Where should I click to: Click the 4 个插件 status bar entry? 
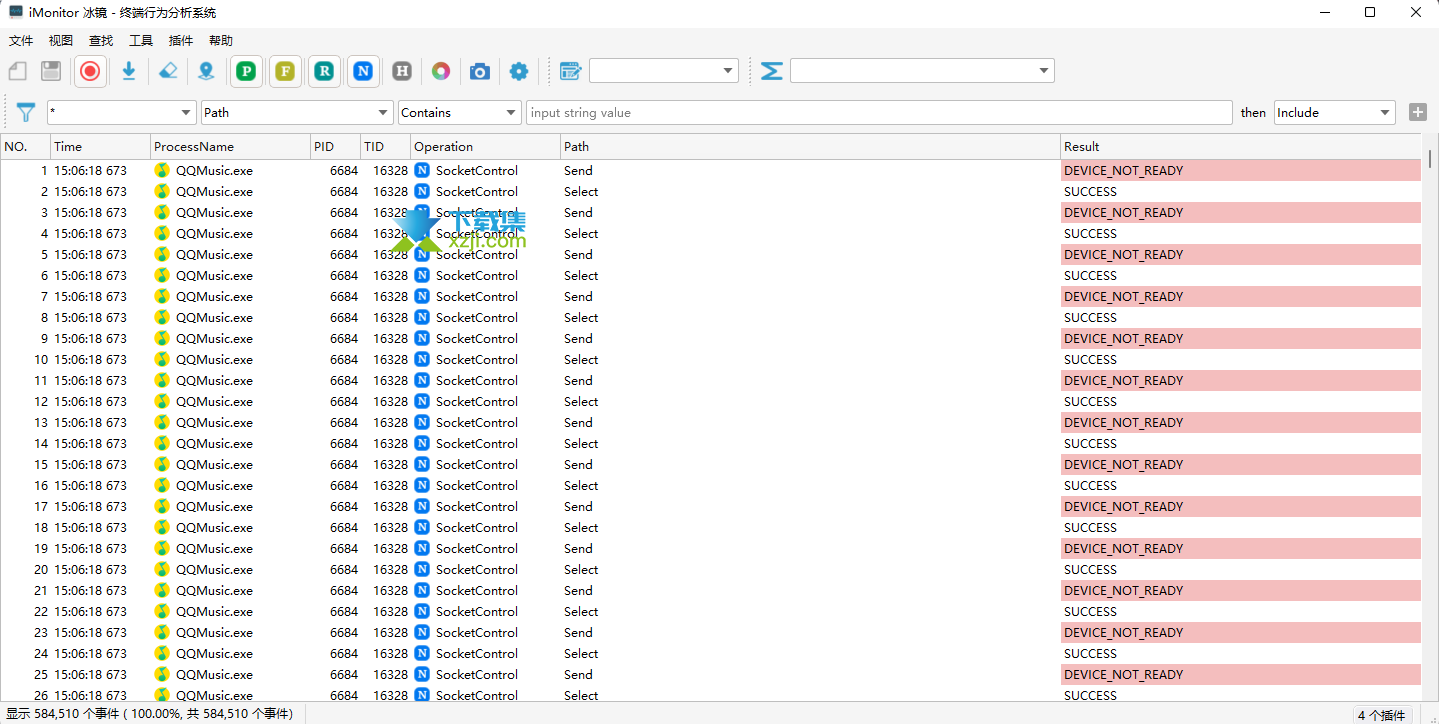coord(1382,715)
